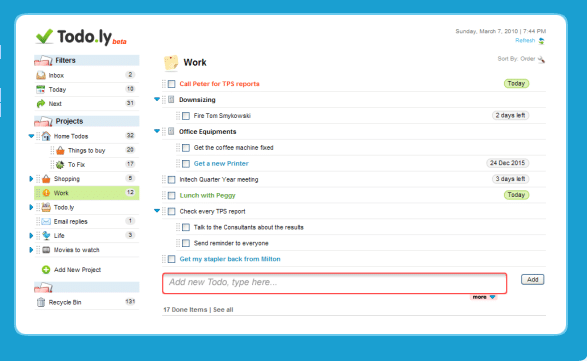This screenshot has width=587, height=361.
Task: Click the Office Equipments group document icon
Action: 171,131
